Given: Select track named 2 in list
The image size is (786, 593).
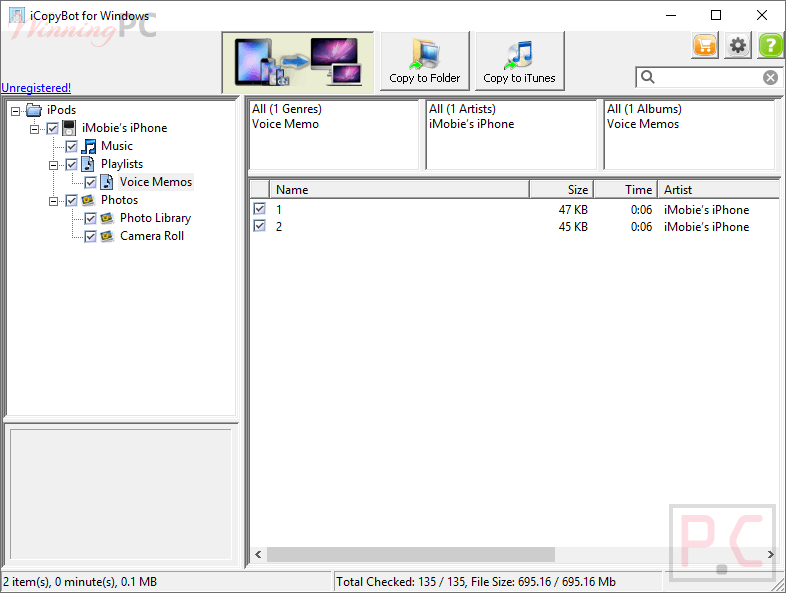Looking at the screenshot, I should coord(279,227).
